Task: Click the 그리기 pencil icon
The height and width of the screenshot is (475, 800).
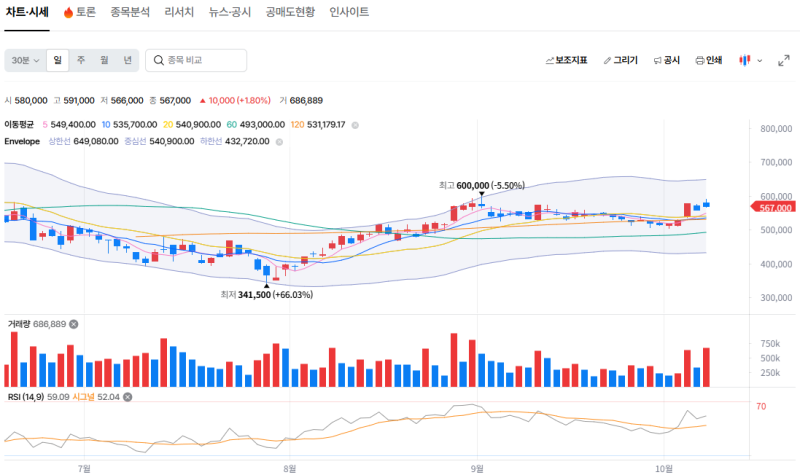Action: pyautogui.click(x=607, y=61)
